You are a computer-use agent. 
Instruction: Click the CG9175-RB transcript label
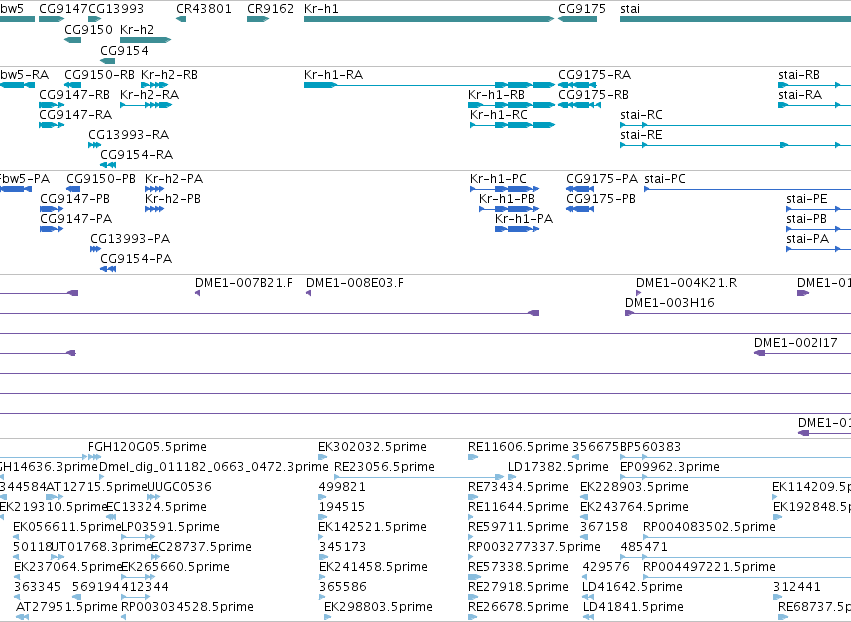point(593,94)
